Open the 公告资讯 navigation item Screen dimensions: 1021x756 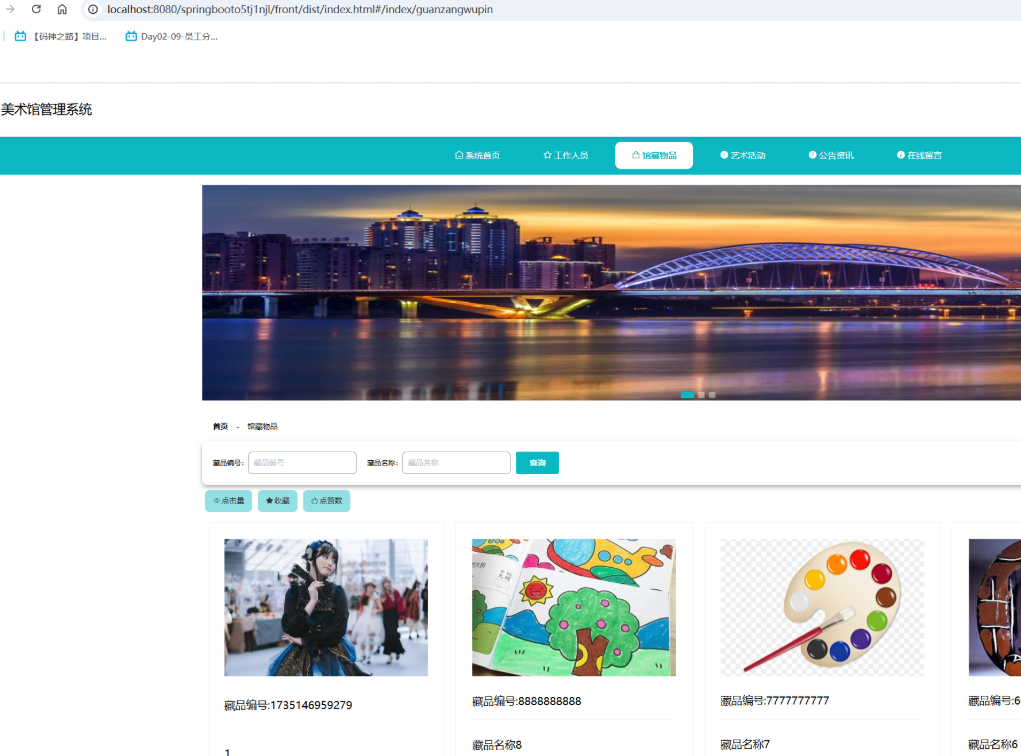830,156
